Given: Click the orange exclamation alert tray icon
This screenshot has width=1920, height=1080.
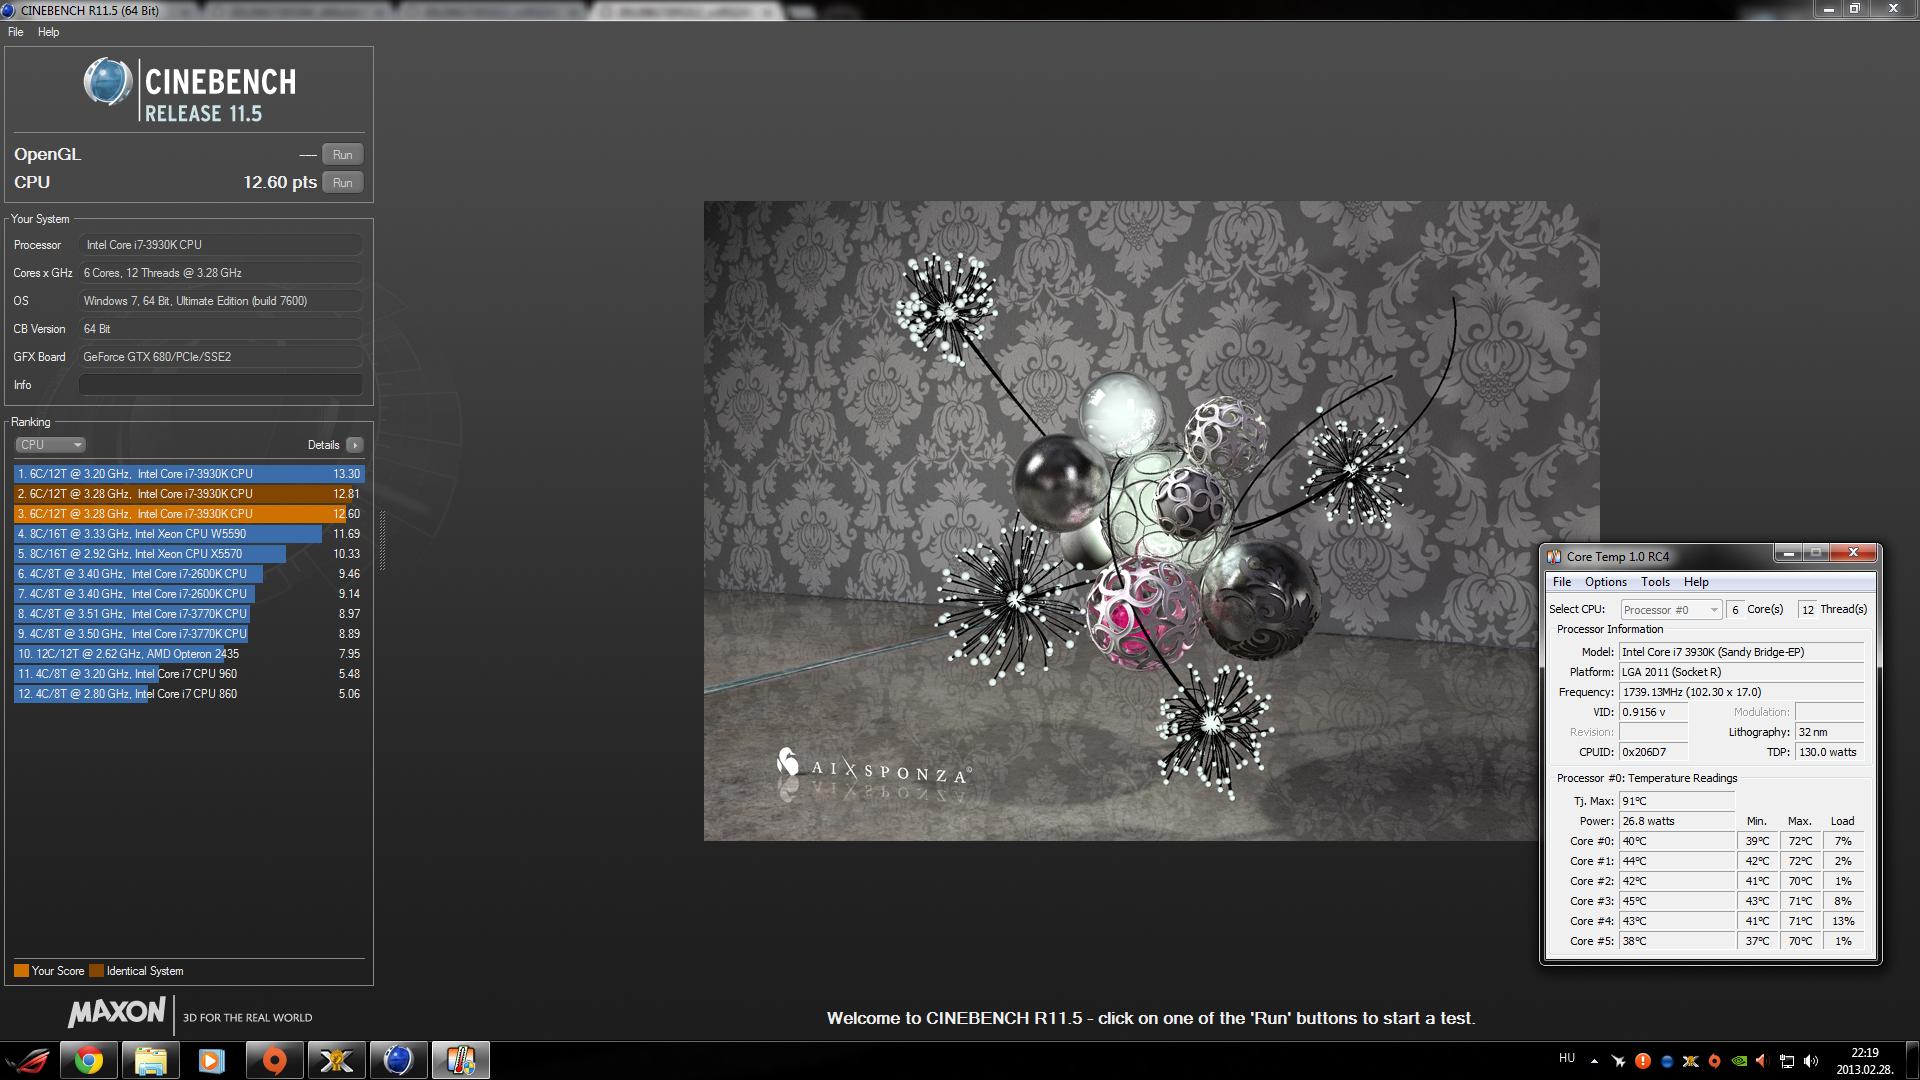Looking at the screenshot, I should tap(1643, 1061).
